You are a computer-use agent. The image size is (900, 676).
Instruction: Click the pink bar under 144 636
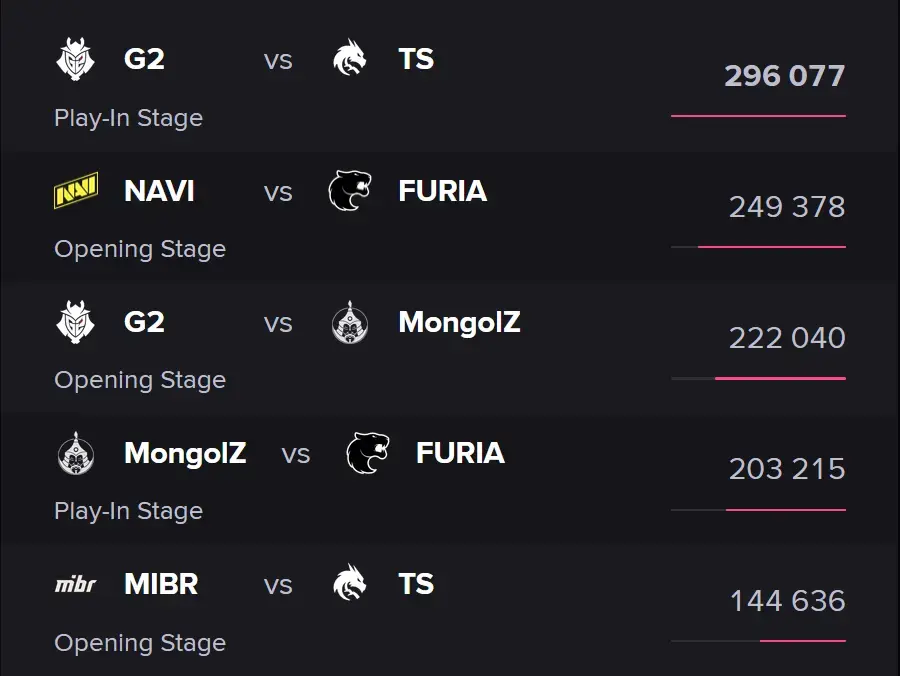[x=802, y=640]
